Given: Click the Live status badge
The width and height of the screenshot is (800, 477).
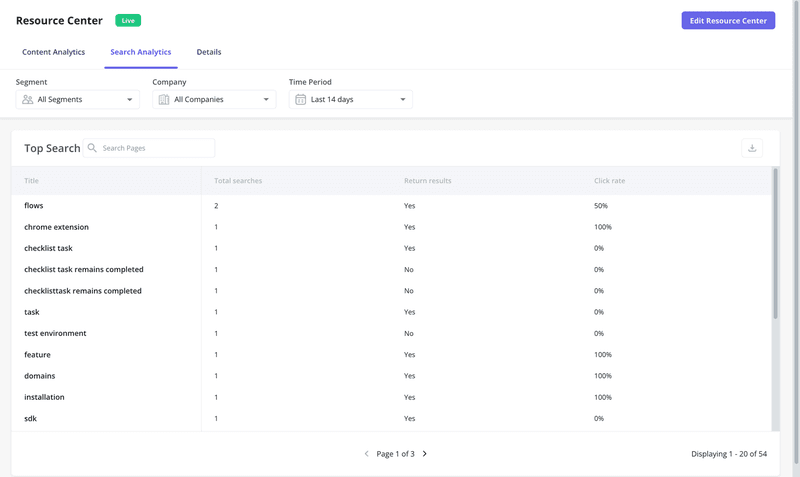Looking at the screenshot, I should pyautogui.click(x=128, y=20).
